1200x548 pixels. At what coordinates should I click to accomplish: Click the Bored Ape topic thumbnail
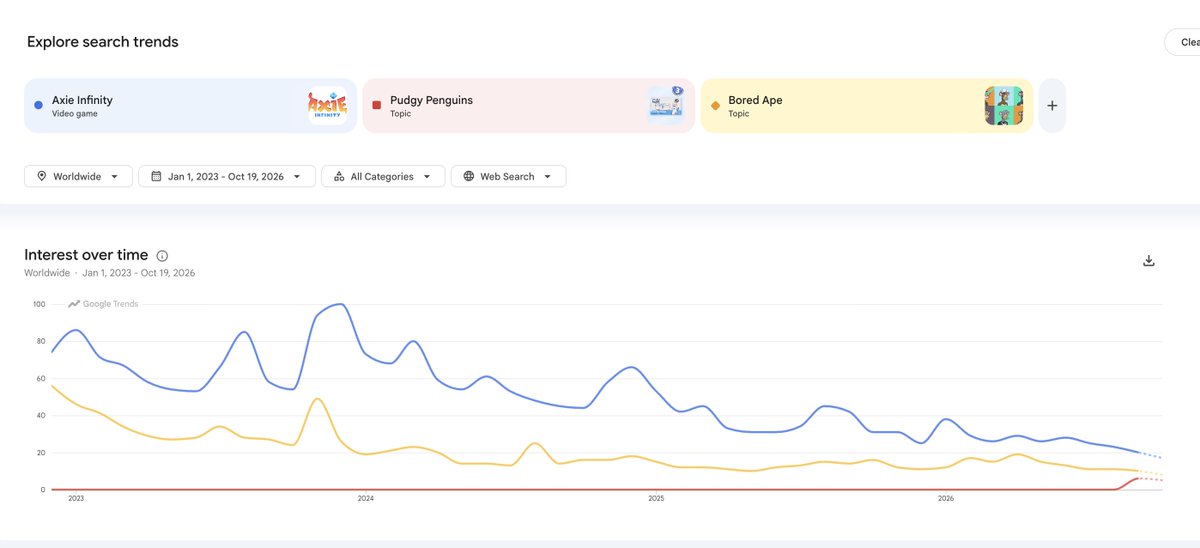pyautogui.click(x=1004, y=105)
